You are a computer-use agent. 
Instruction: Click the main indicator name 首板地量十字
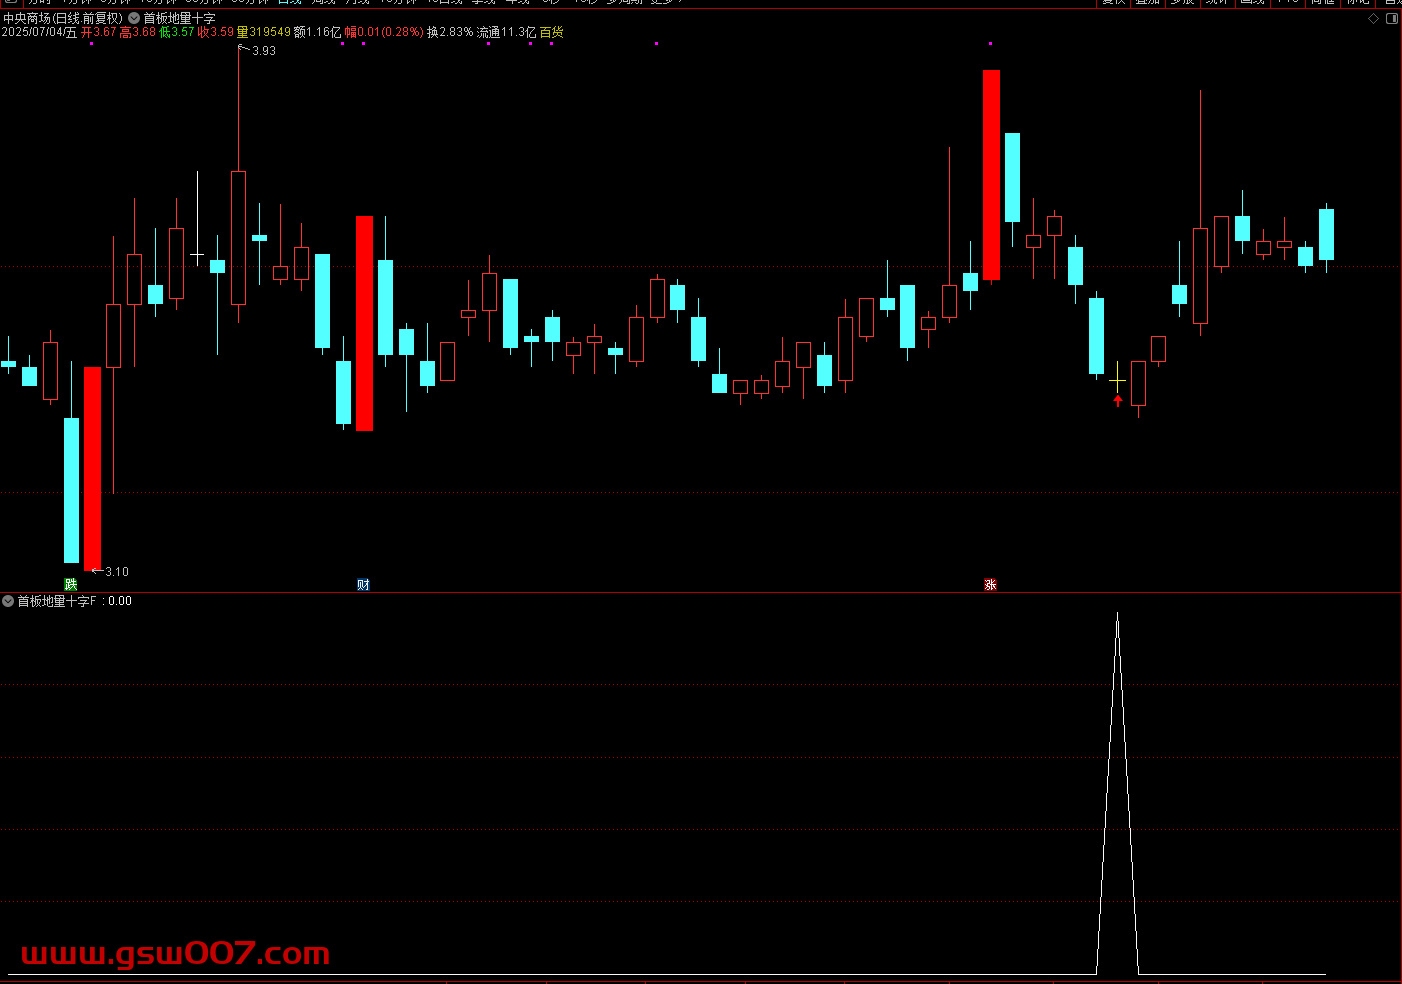tap(179, 18)
